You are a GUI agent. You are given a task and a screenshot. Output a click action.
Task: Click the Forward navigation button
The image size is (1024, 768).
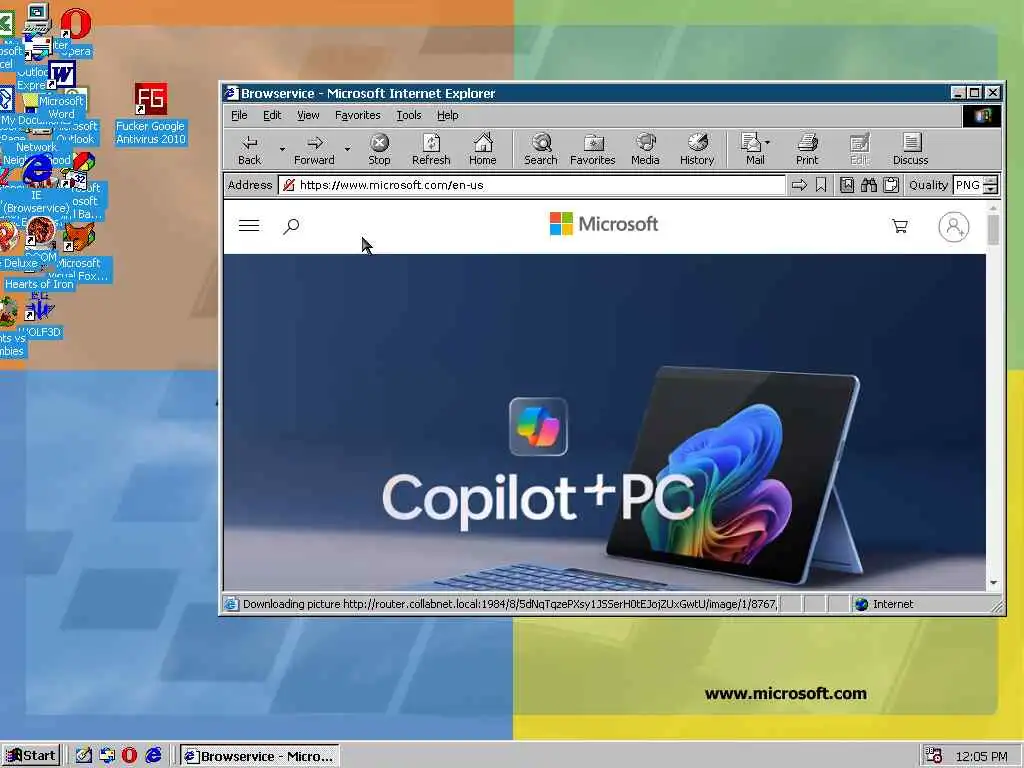click(314, 150)
